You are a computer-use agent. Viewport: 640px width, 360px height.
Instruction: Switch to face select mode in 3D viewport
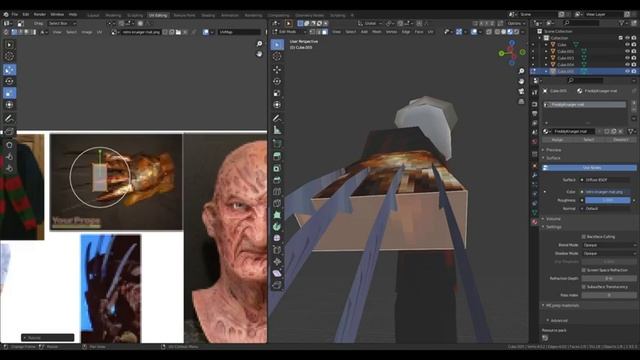325,32
